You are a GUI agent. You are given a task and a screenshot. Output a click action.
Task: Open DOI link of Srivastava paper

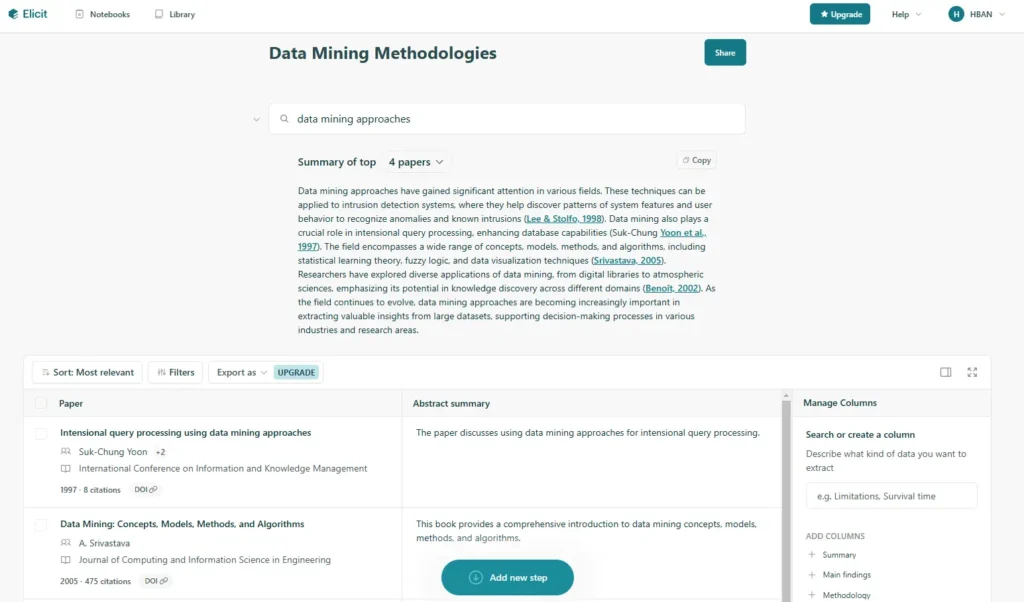156,581
